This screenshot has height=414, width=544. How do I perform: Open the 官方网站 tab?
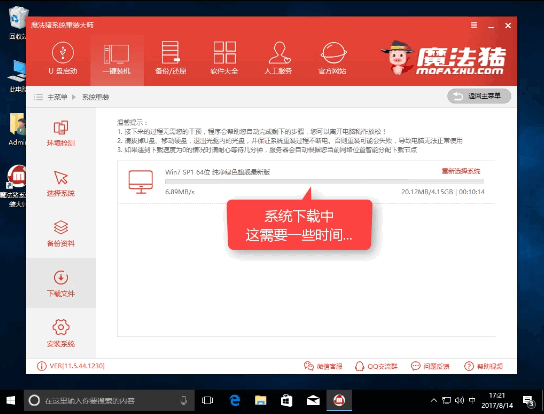(332, 58)
